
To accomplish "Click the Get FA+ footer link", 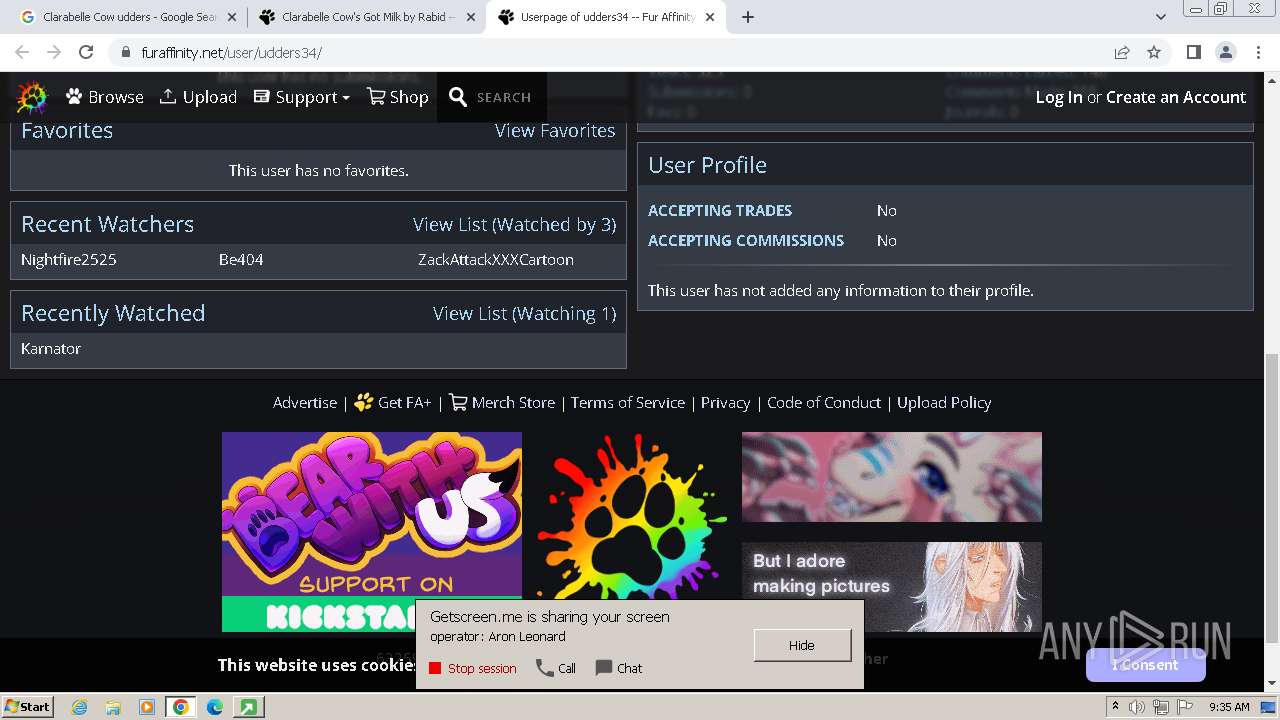I will 393,402.
